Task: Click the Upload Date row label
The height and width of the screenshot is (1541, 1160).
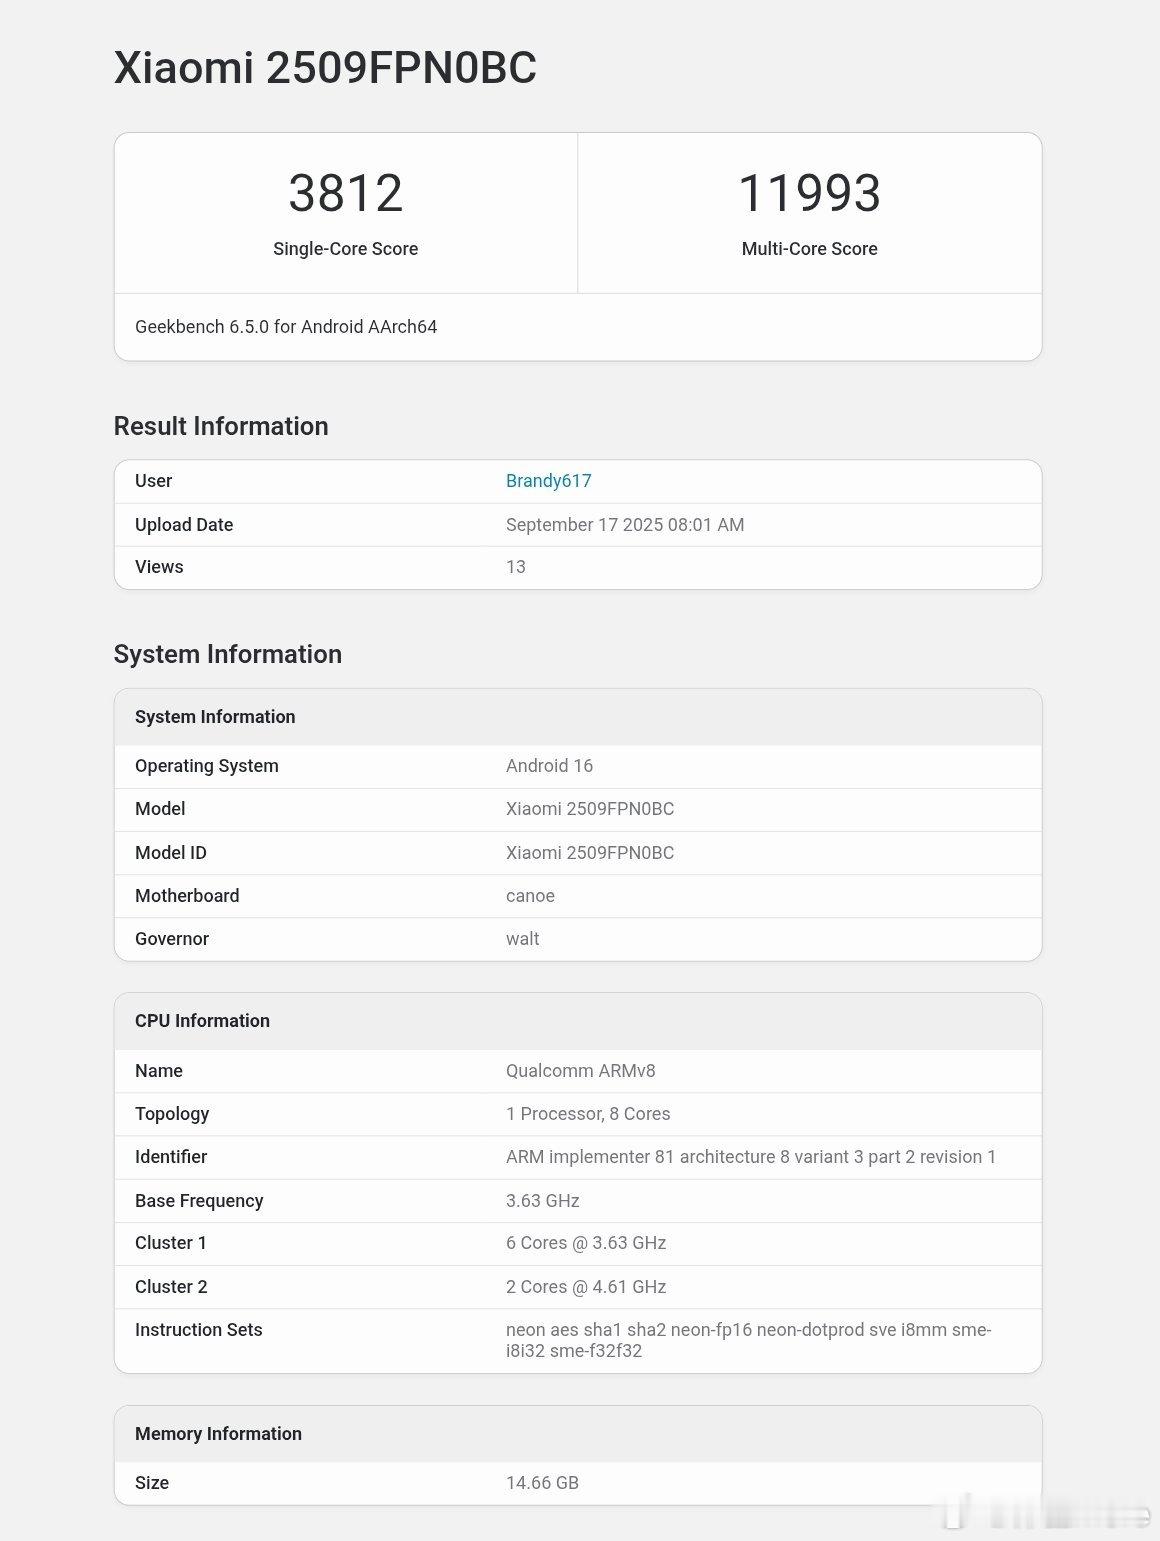Action: pos(184,525)
